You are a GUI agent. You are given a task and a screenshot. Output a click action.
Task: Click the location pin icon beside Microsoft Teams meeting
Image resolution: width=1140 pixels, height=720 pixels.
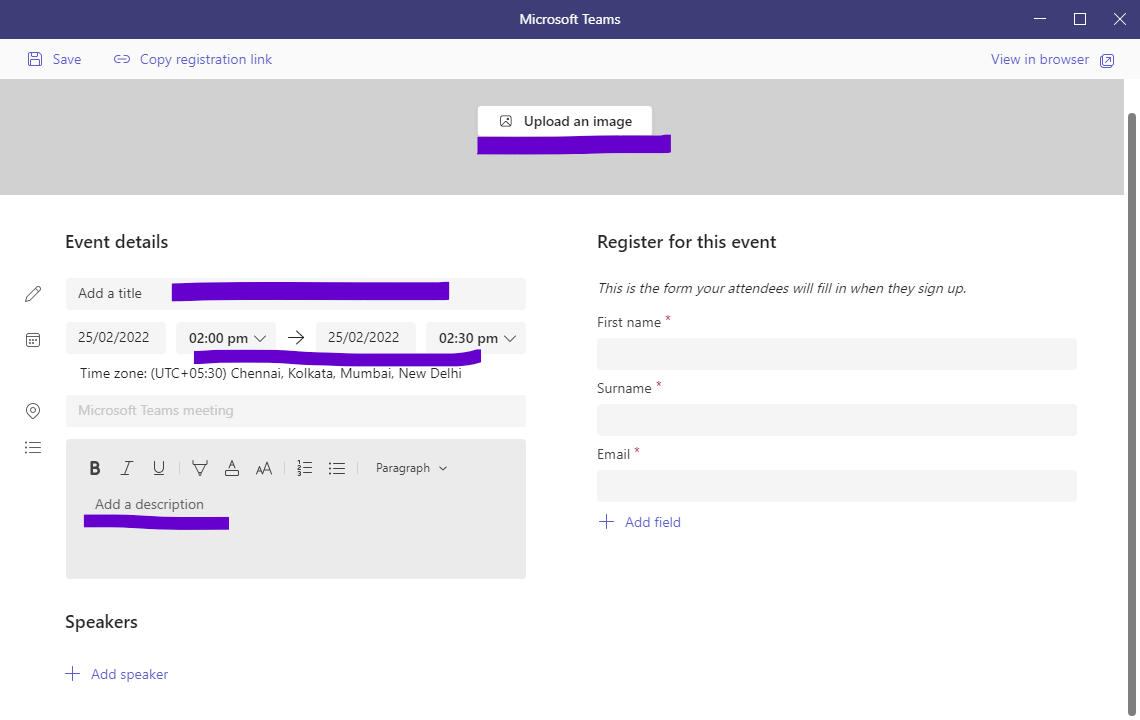coord(33,411)
